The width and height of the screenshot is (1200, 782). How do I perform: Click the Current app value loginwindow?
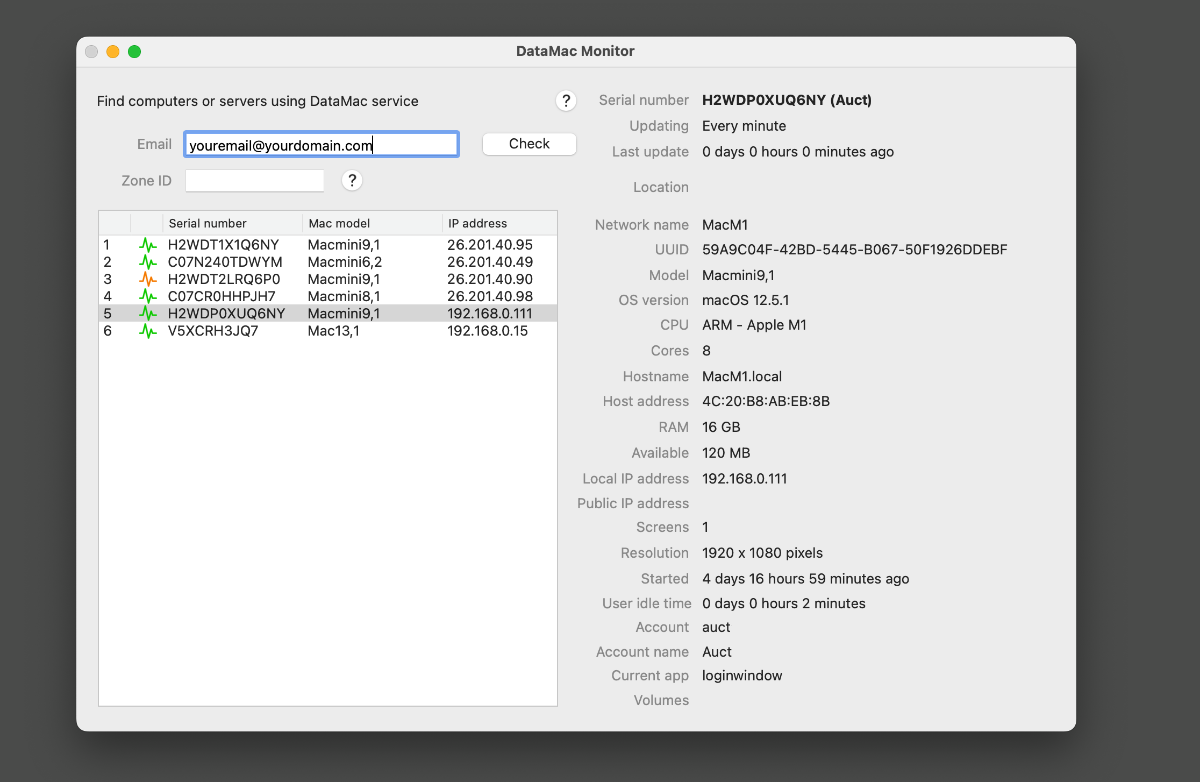(742, 676)
